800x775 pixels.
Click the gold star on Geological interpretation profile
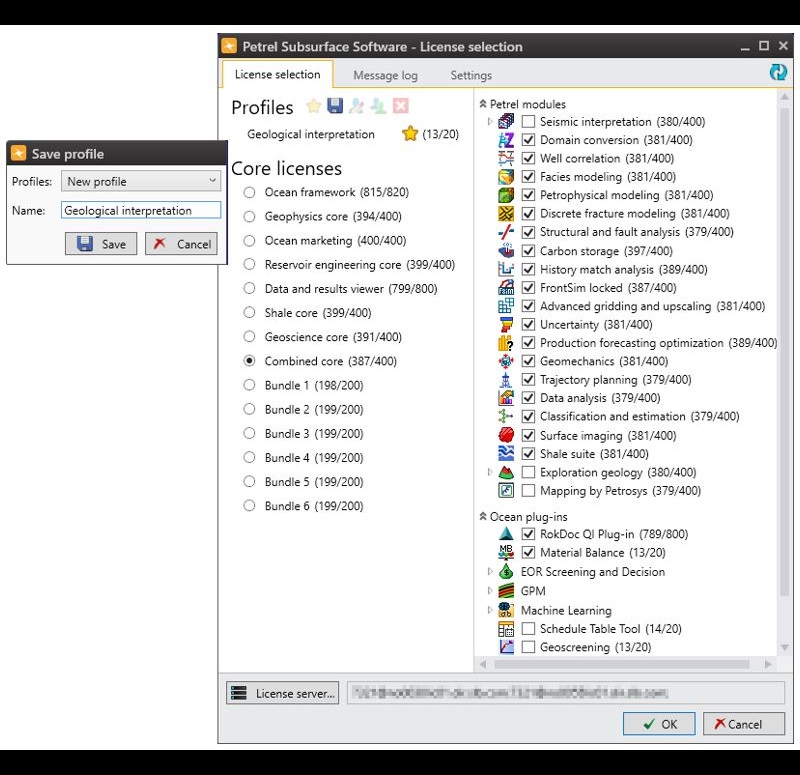[410, 134]
